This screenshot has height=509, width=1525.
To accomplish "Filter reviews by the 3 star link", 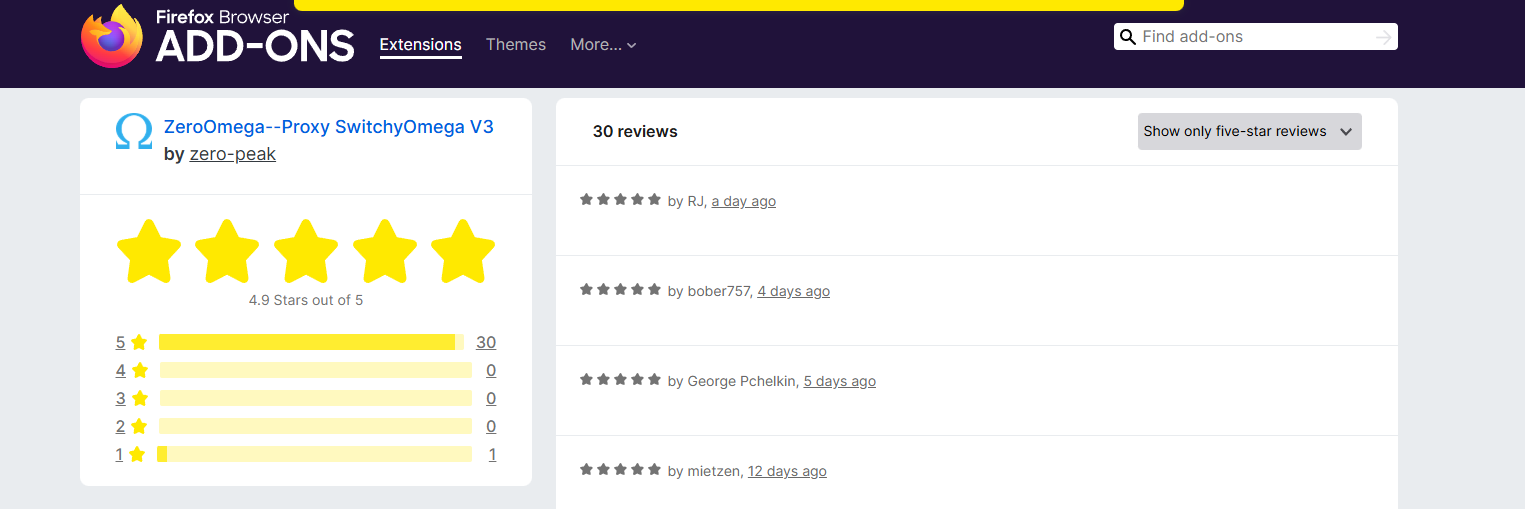I will click(120, 398).
